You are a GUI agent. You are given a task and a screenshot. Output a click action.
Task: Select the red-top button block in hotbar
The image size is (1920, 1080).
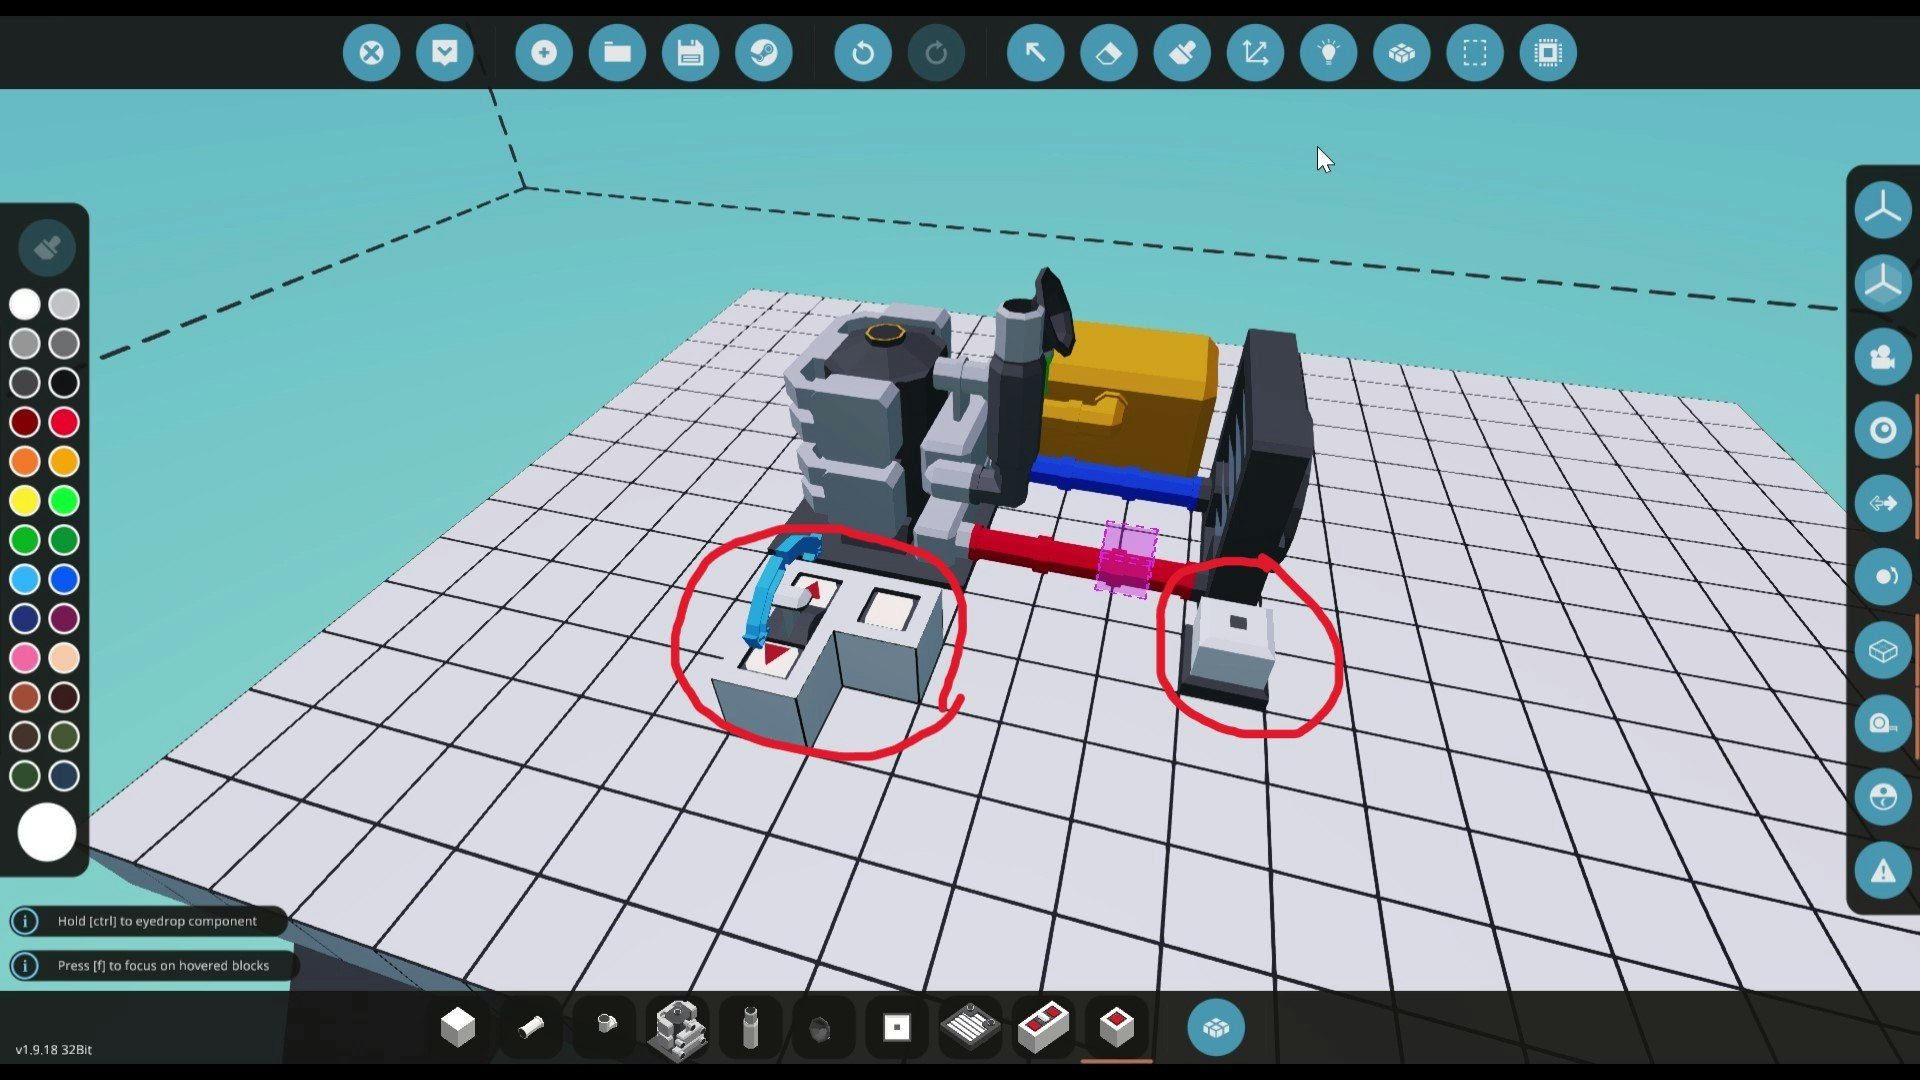click(x=1117, y=1026)
